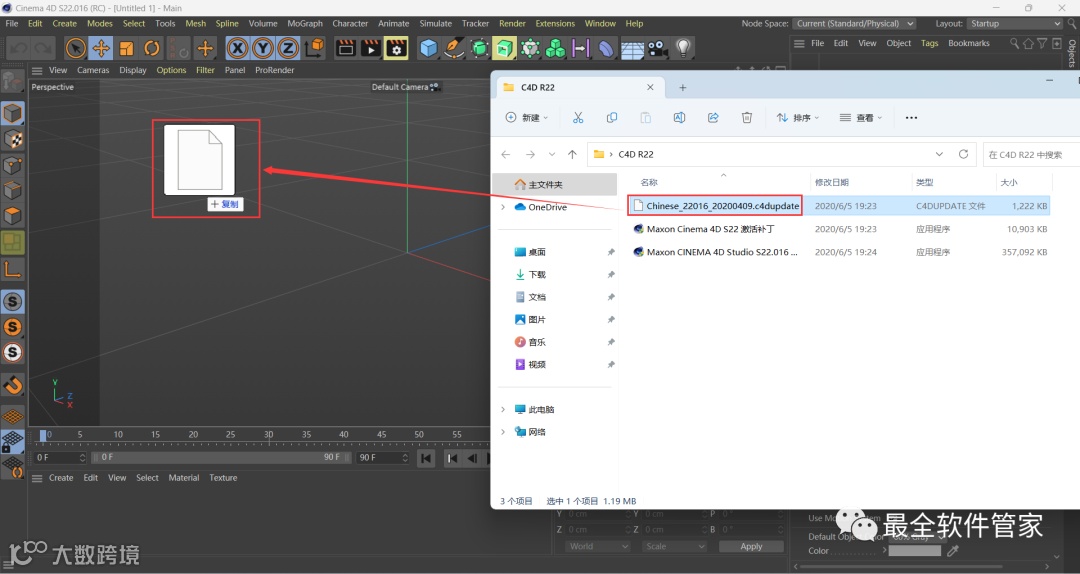
Task: Open the 查看 view dropdown
Action: tap(861, 118)
